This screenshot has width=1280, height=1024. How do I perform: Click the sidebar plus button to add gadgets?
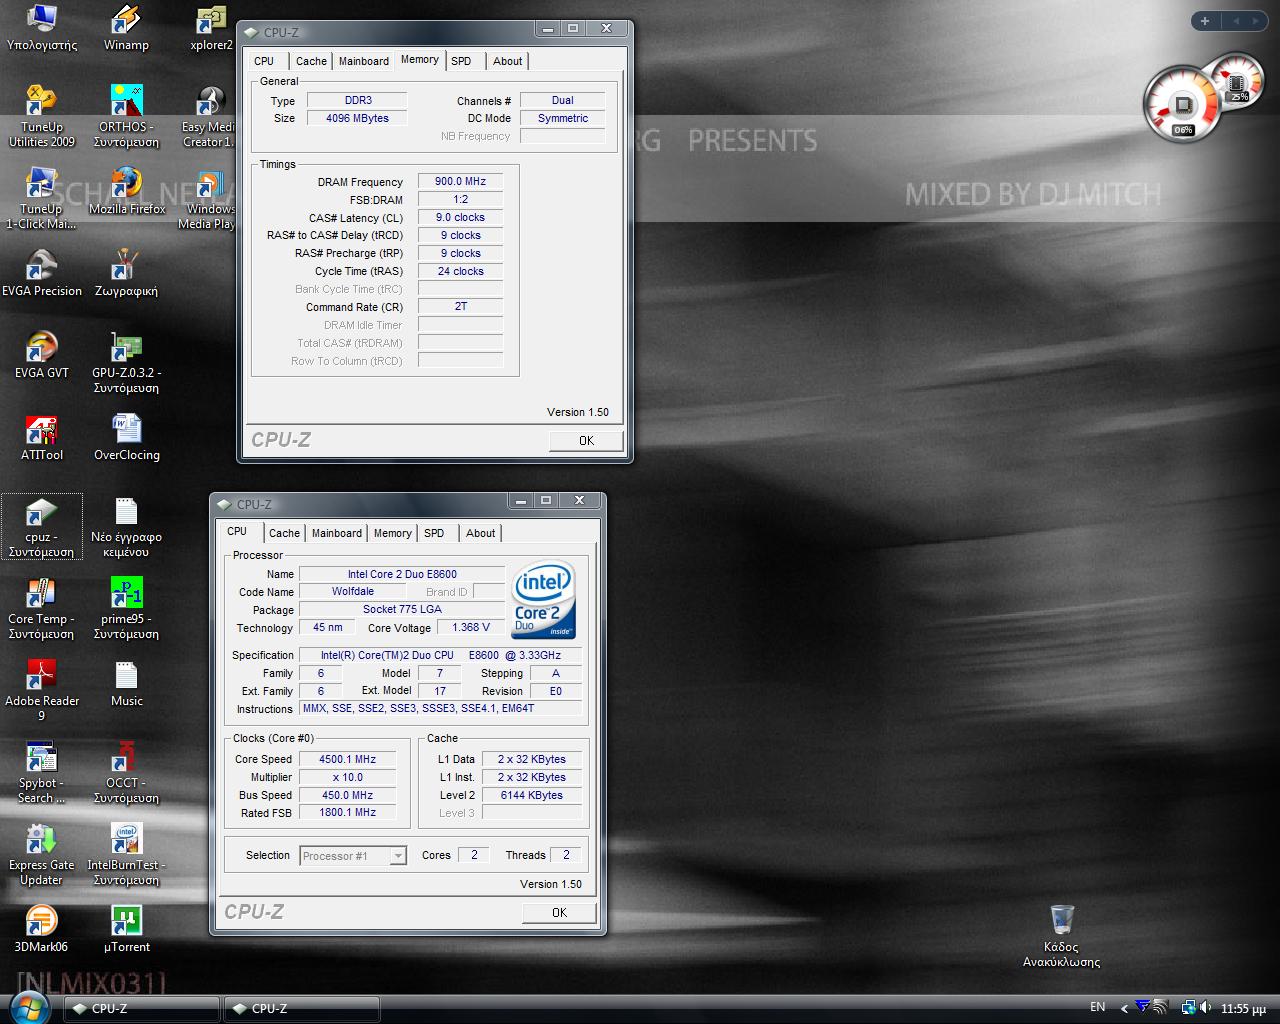[1205, 20]
